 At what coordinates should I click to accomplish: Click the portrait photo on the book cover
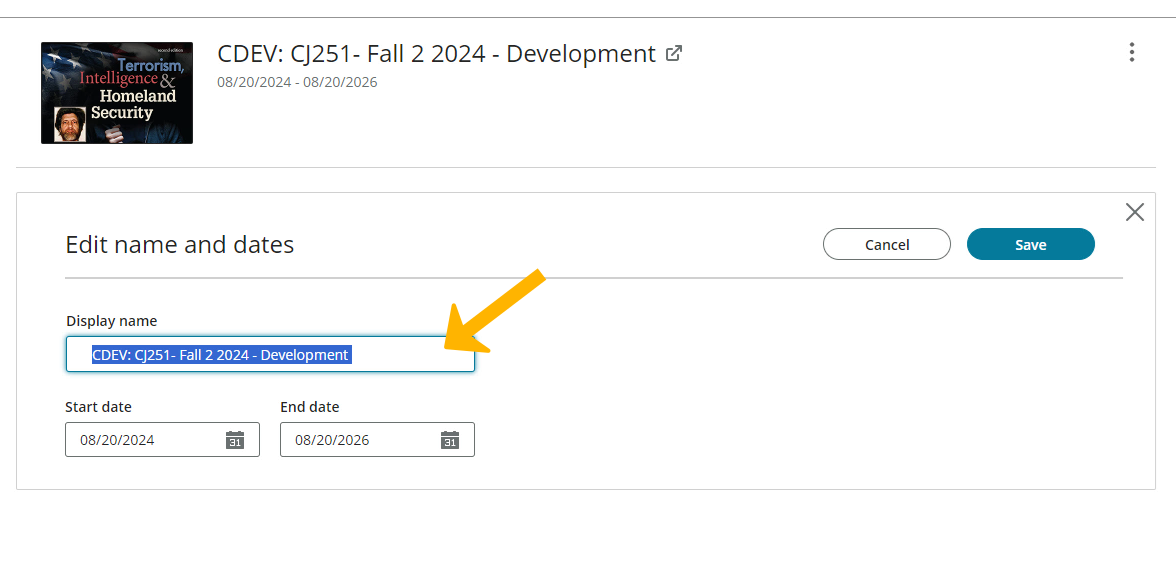(x=70, y=124)
